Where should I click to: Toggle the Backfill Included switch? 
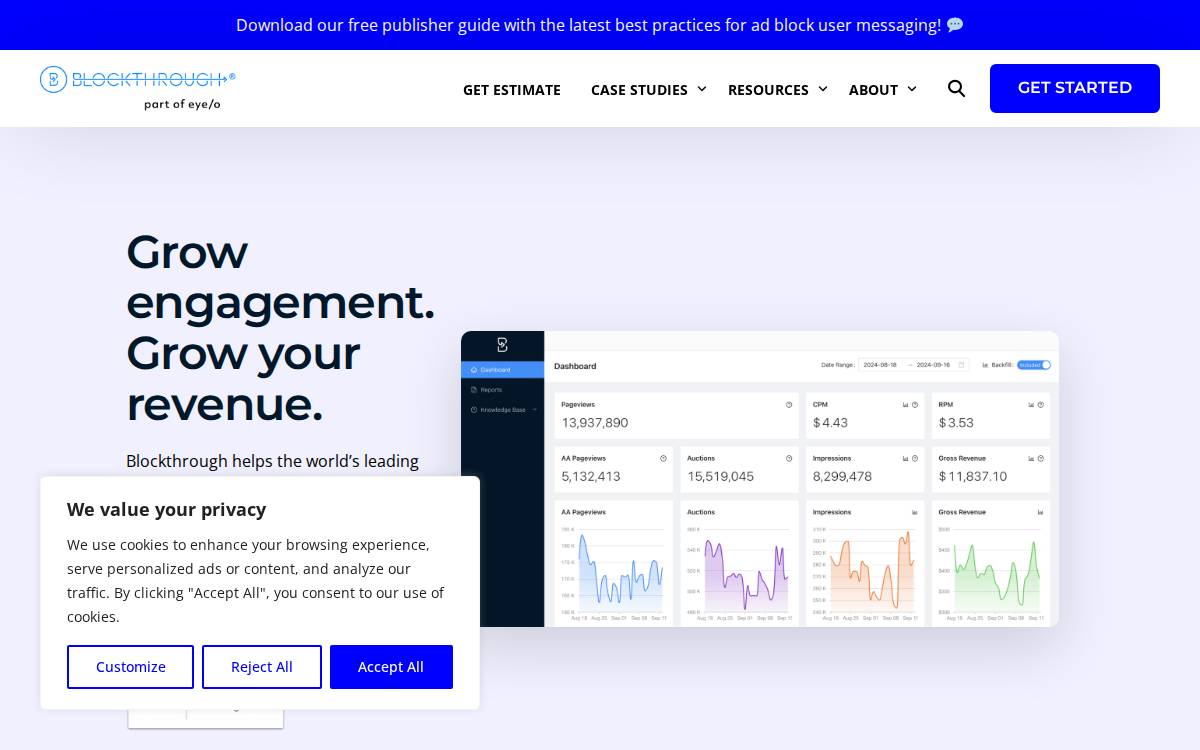pos(1034,365)
